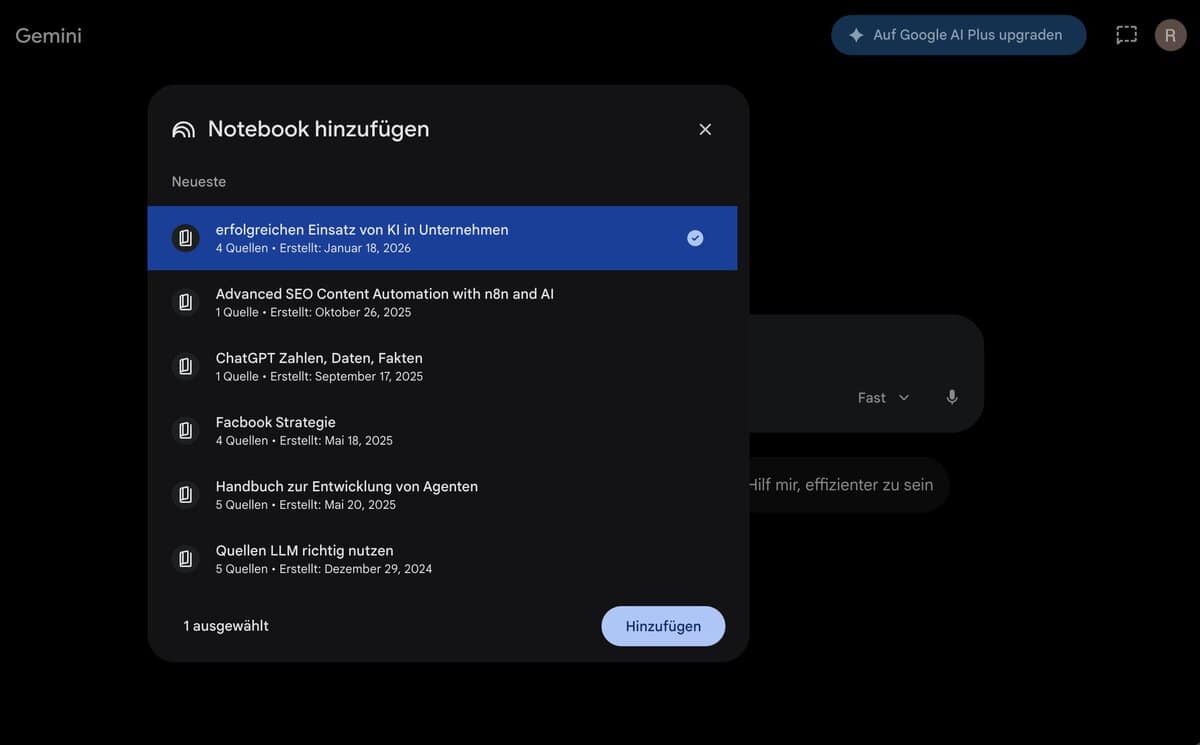Click '1 Quelle • Erstellt: Oktober 26, 2025'
Screen dimensions: 1200x745
(x=313, y=312)
